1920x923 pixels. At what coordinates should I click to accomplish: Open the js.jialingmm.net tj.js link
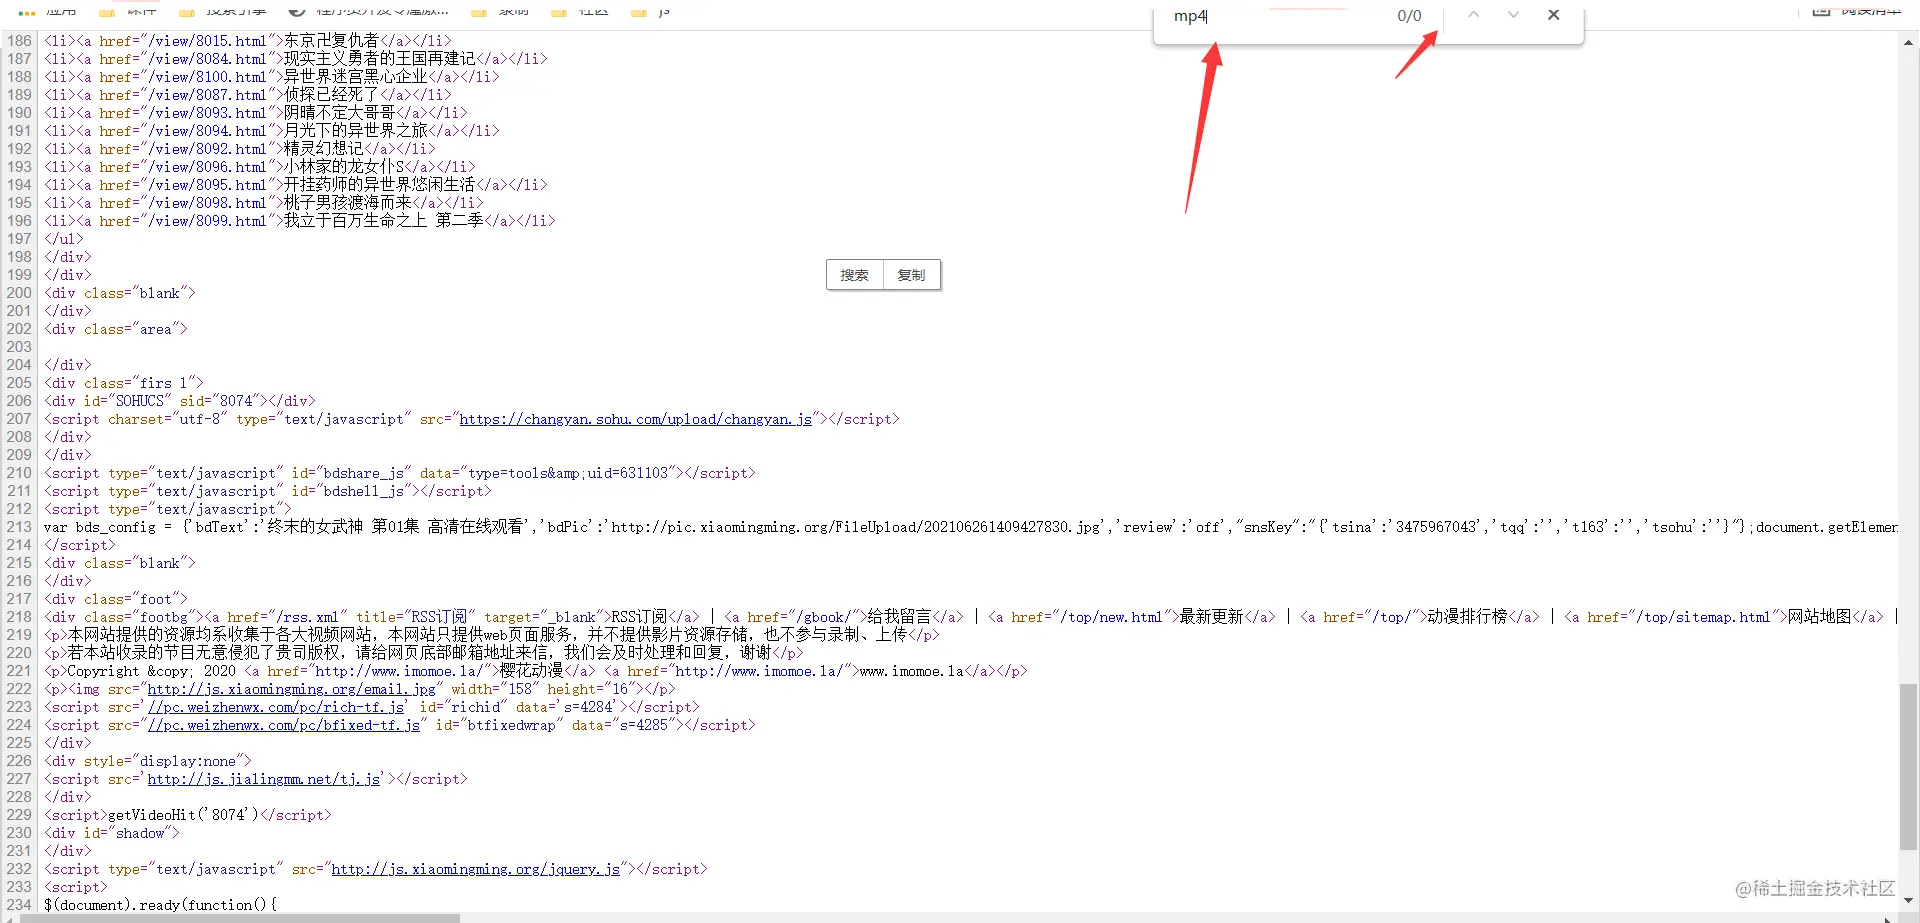coord(264,779)
